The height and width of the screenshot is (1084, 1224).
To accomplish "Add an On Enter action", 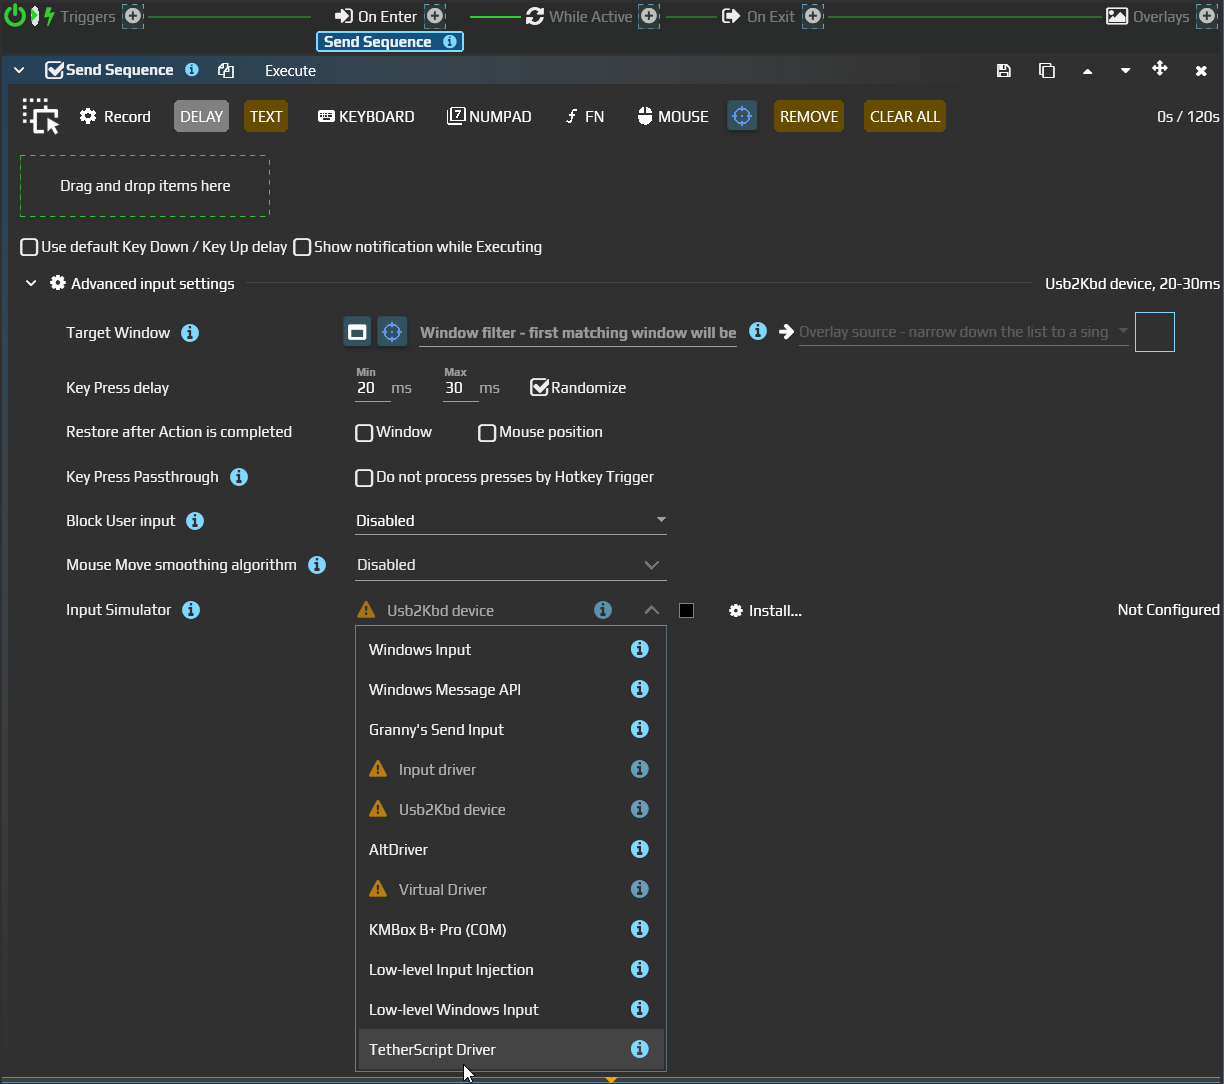I will coord(434,16).
